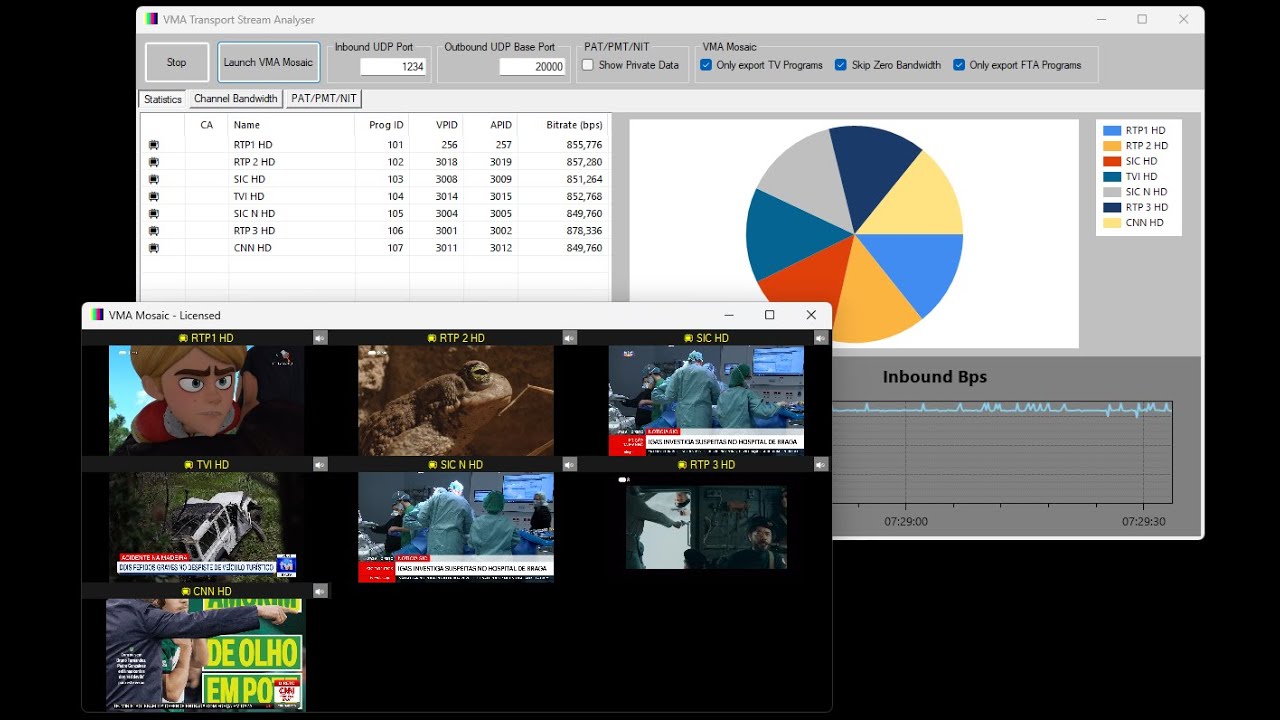Uncheck Only export TV Programs

click(x=706, y=65)
